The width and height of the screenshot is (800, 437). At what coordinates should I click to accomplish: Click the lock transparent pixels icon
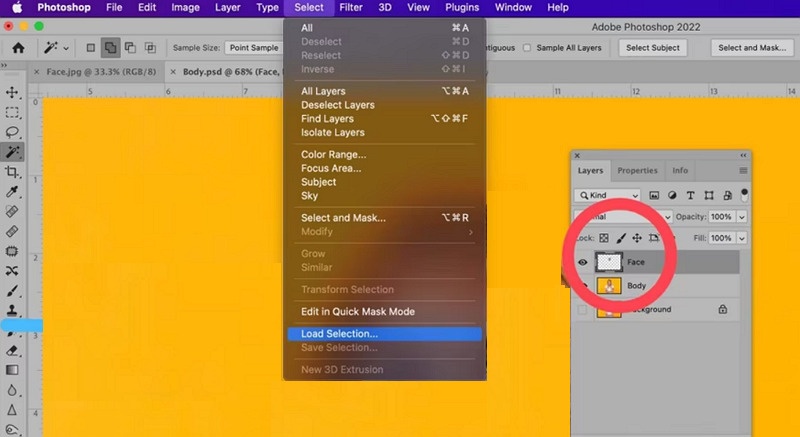point(603,238)
